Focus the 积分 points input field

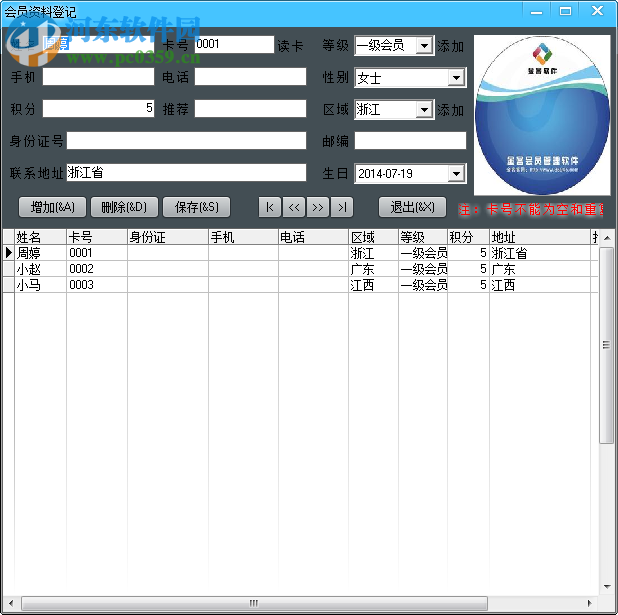(x=98, y=108)
